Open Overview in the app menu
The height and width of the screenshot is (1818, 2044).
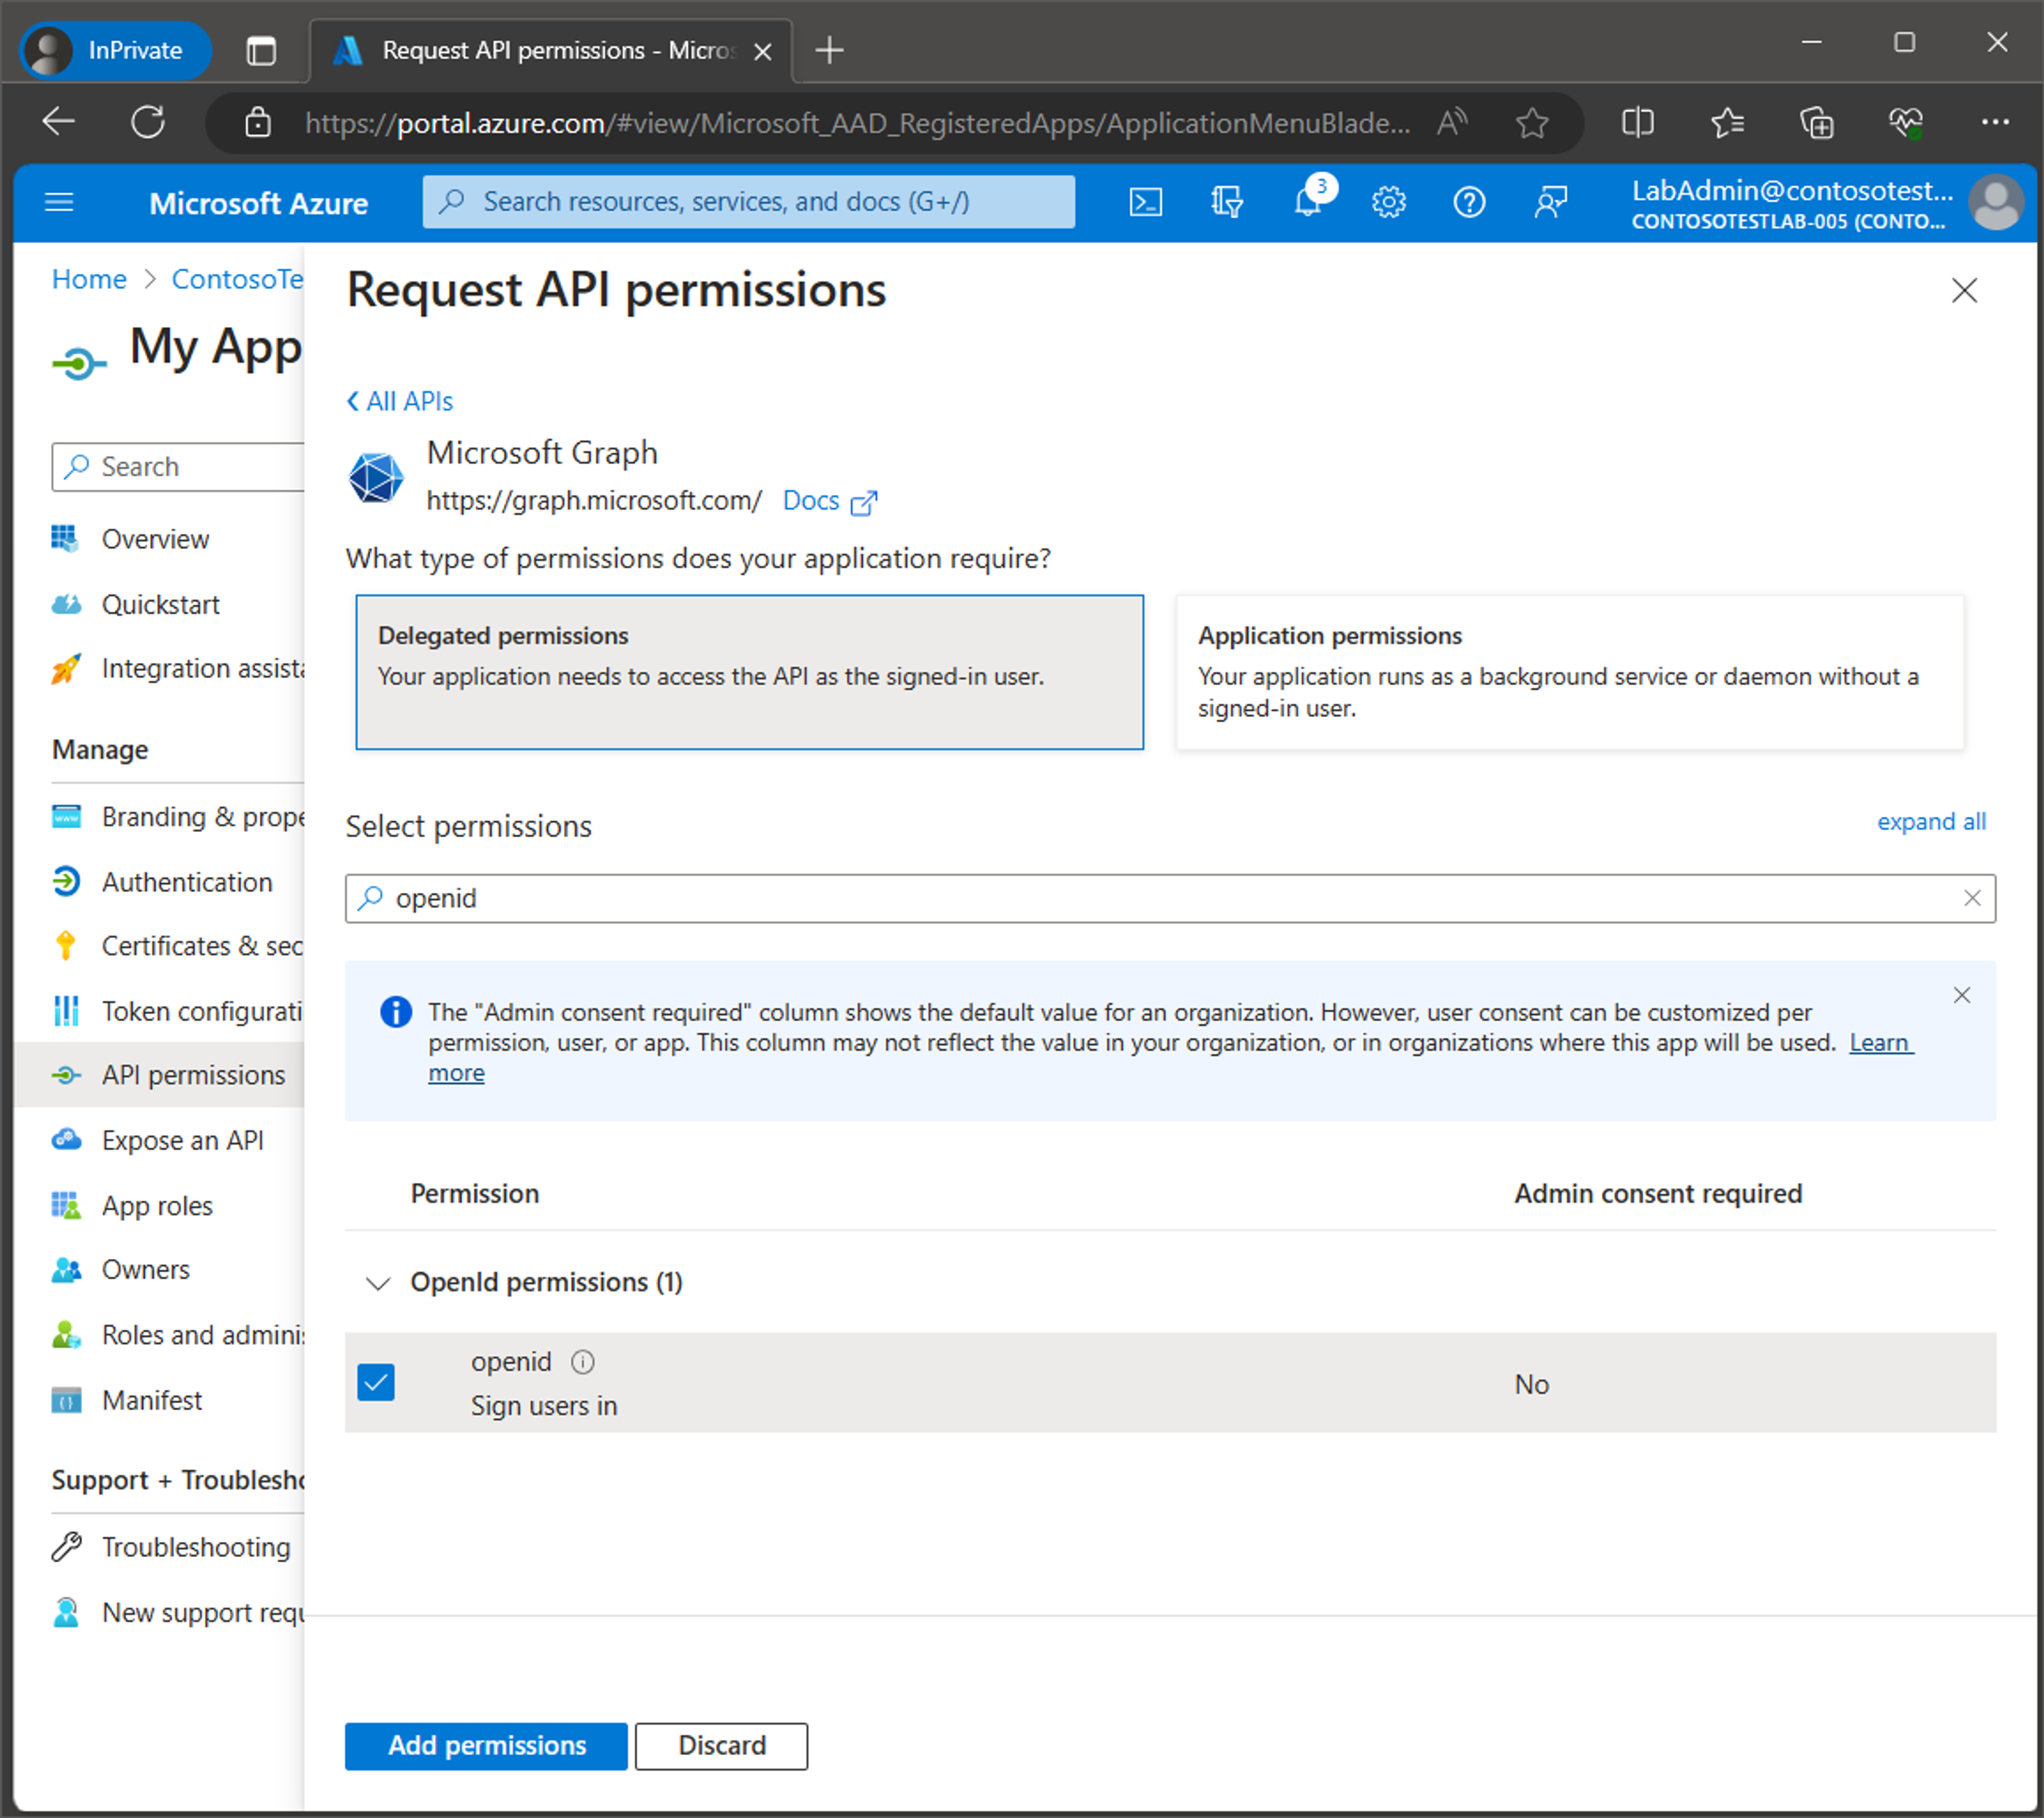155,540
